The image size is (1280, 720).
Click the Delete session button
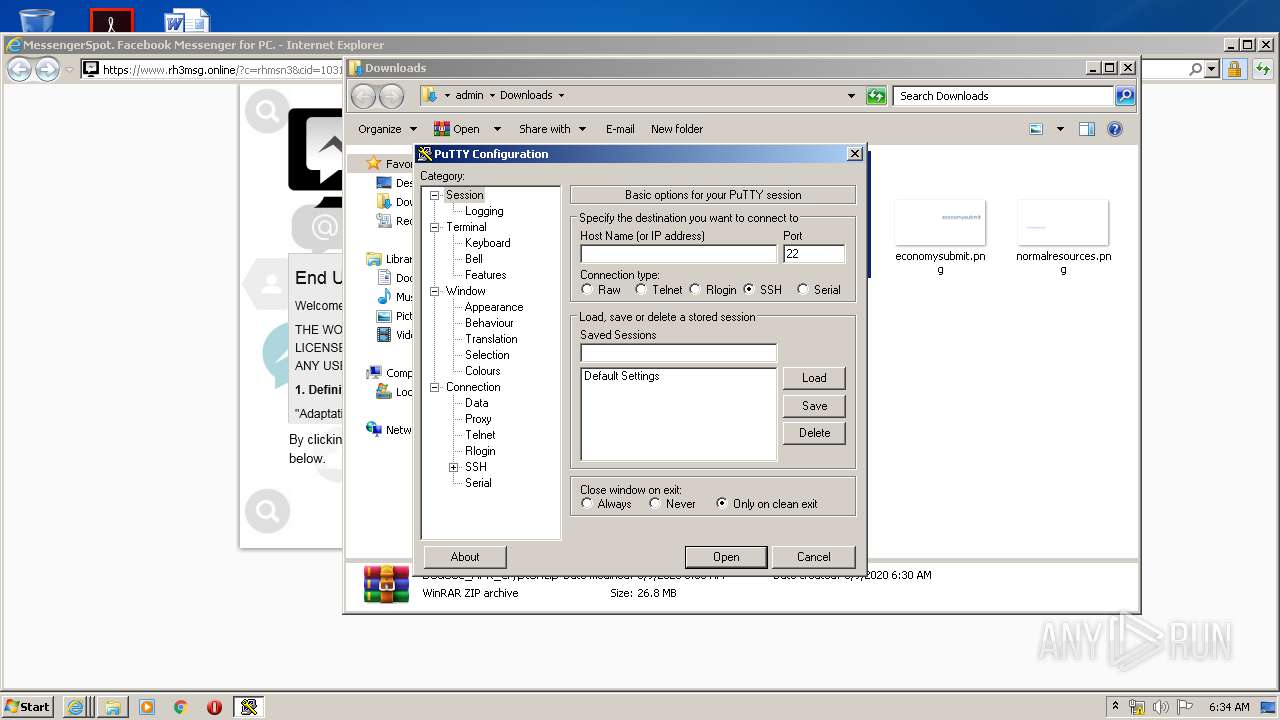814,433
